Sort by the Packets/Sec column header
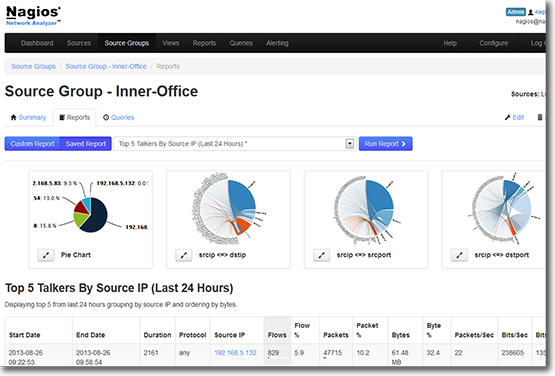 (x=474, y=335)
